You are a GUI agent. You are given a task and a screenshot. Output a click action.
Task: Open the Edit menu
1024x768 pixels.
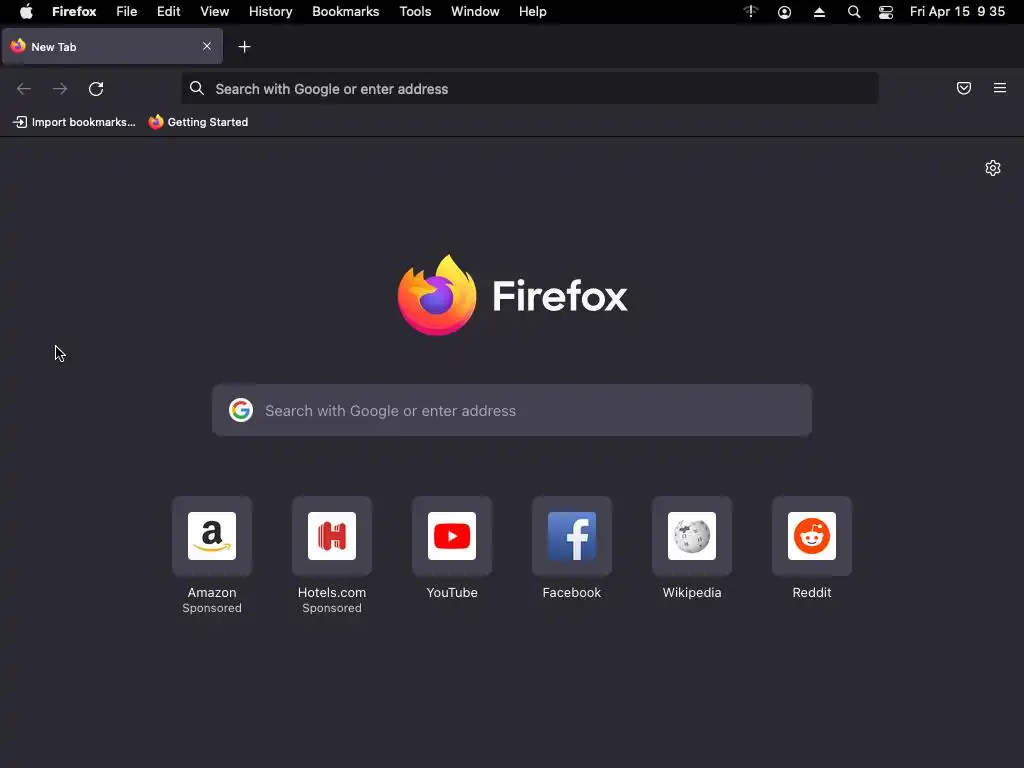pyautogui.click(x=168, y=12)
